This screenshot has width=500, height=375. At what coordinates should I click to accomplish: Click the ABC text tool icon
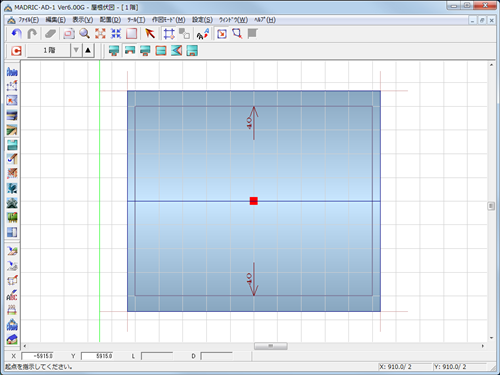(x=12, y=295)
